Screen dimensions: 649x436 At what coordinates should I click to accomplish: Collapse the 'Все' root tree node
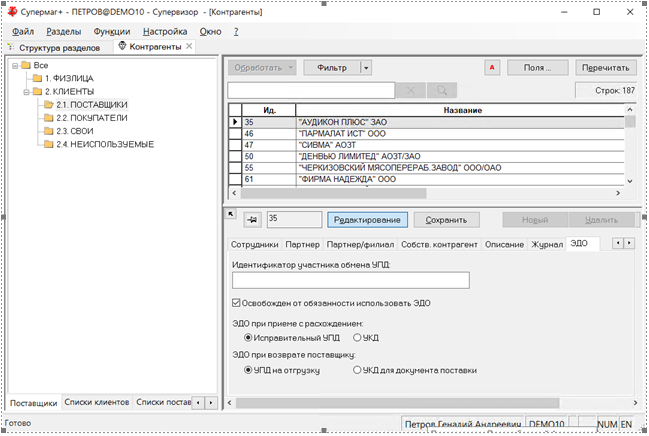tap(14, 65)
